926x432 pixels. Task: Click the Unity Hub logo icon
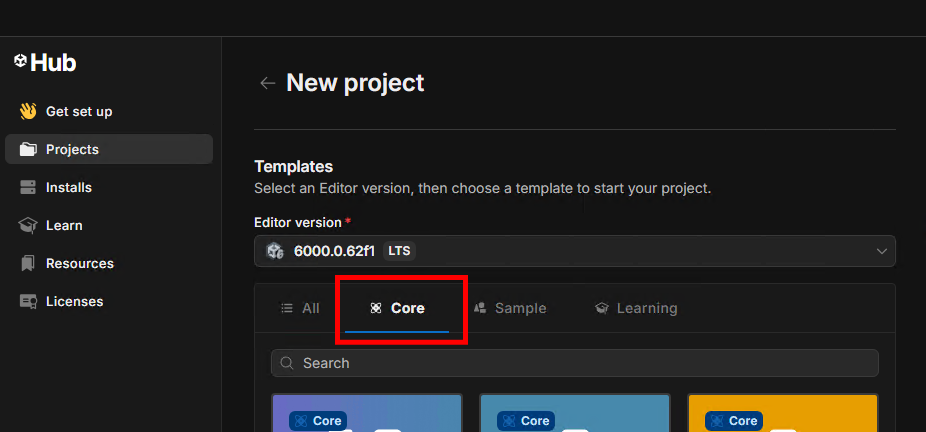click(x=20, y=62)
